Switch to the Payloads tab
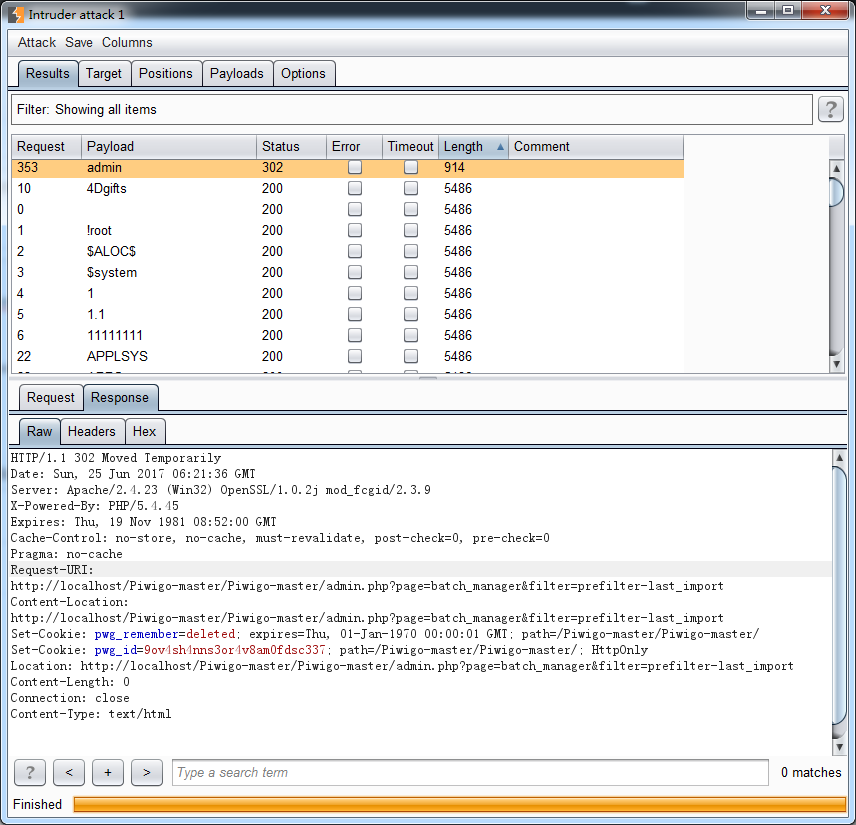This screenshot has height=825, width=856. (x=237, y=74)
